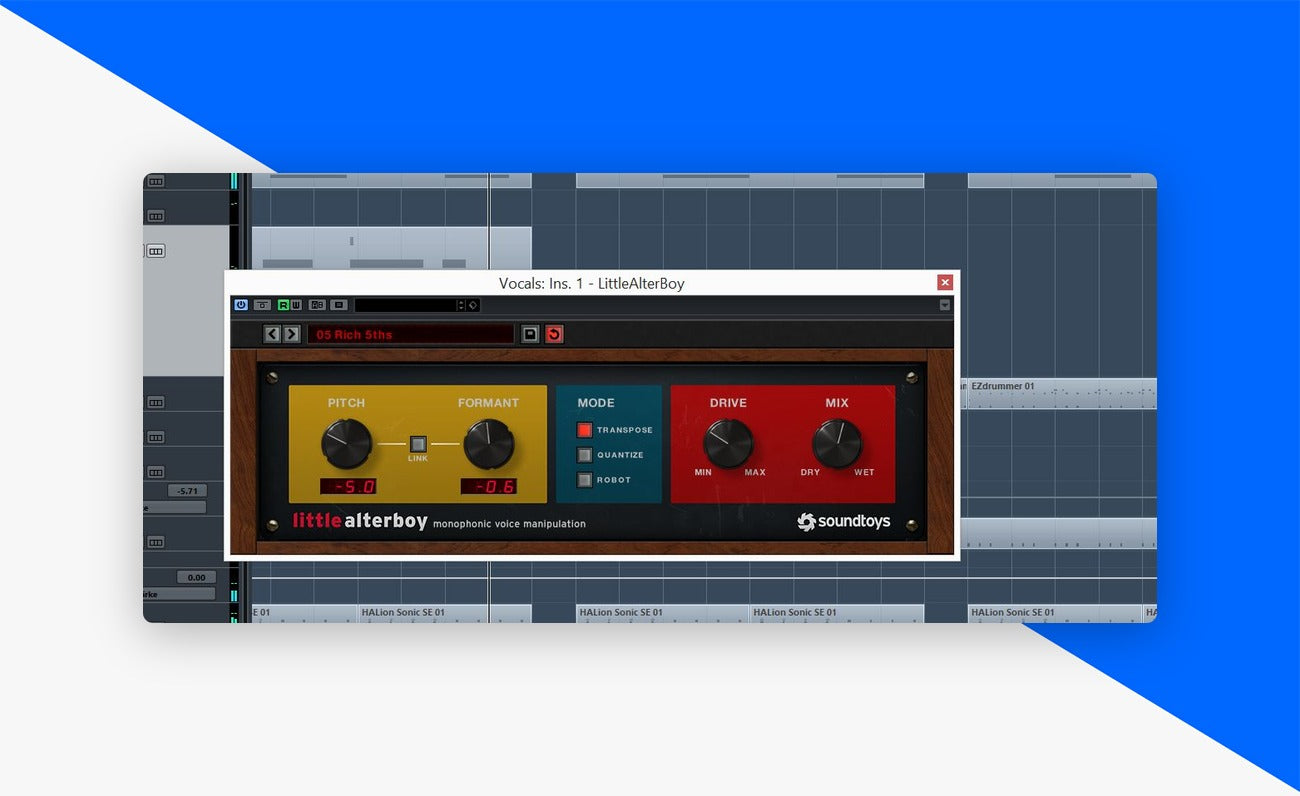Image resolution: width=1300 pixels, height=796 pixels.
Task: Click the little alterboy logo text
Action: click(360, 521)
